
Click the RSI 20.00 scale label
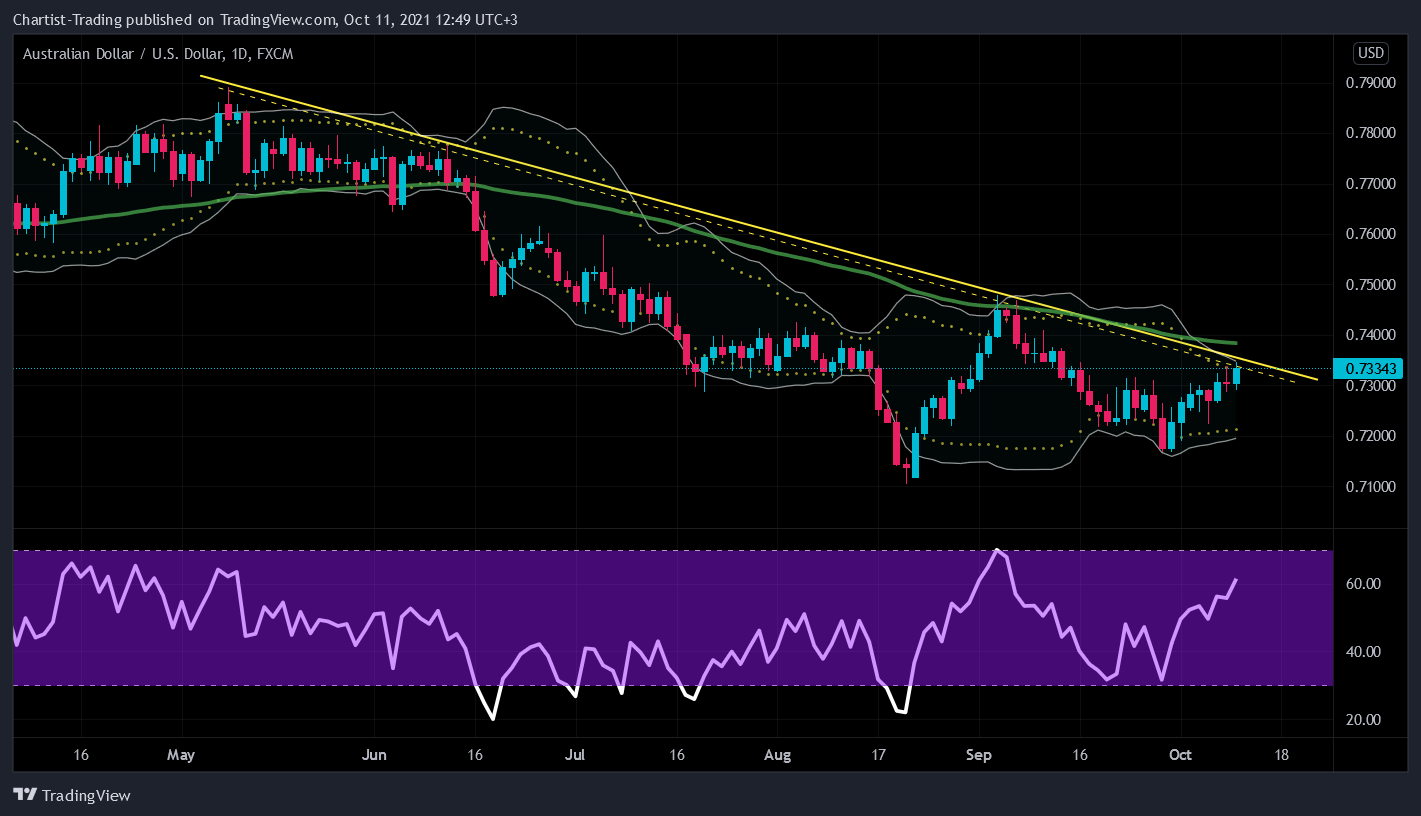pyautogui.click(x=1365, y=720)
